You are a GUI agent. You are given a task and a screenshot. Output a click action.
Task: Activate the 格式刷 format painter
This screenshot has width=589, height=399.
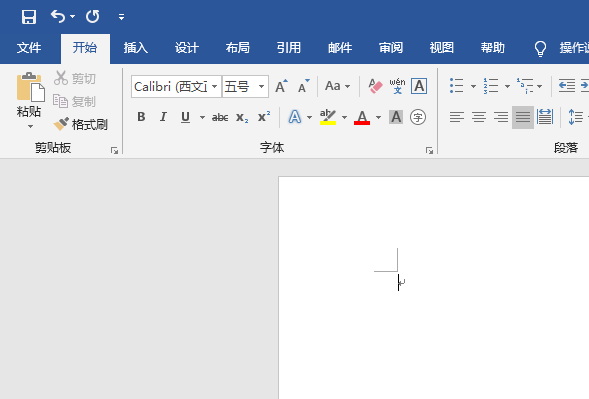(x=80, y=124)
